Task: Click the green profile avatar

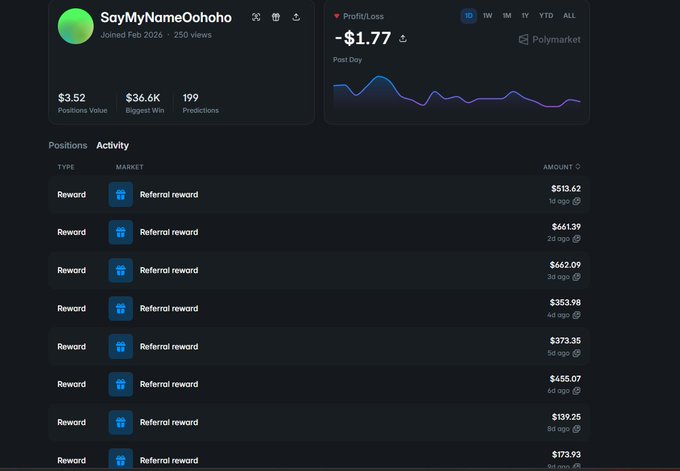Action: pyautogui.click(x=75, y=26)
